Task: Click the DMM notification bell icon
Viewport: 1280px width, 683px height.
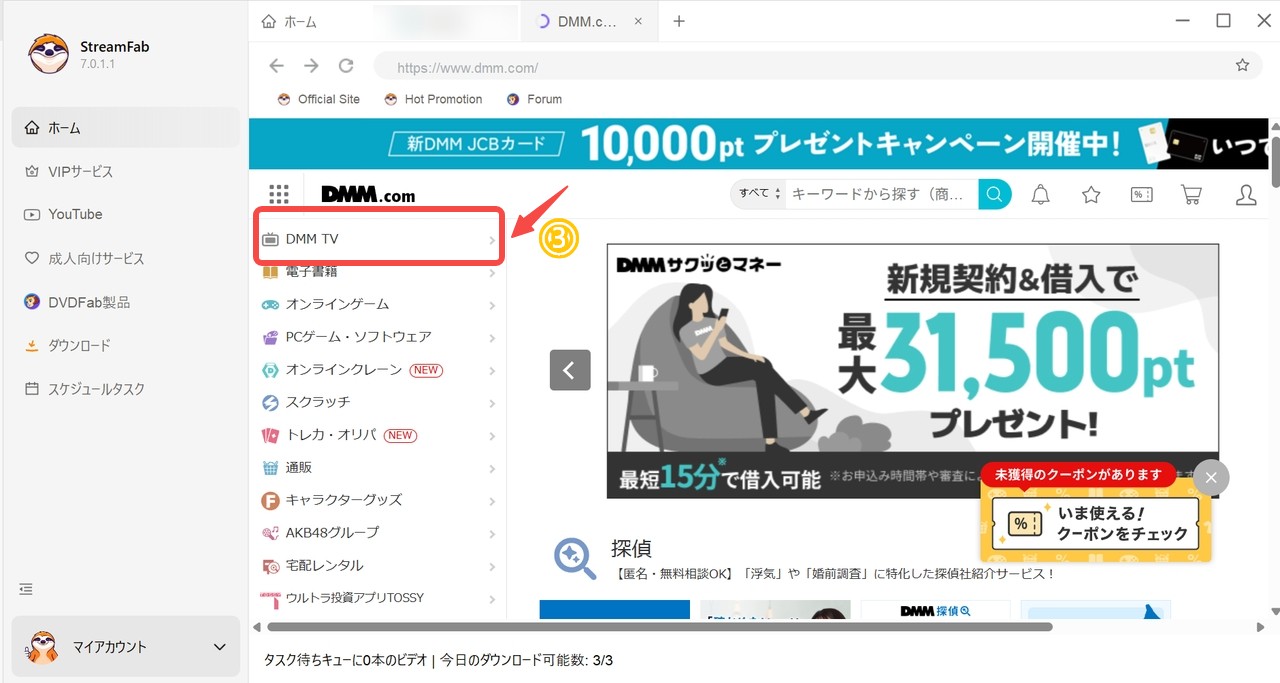Action: 1040,194
